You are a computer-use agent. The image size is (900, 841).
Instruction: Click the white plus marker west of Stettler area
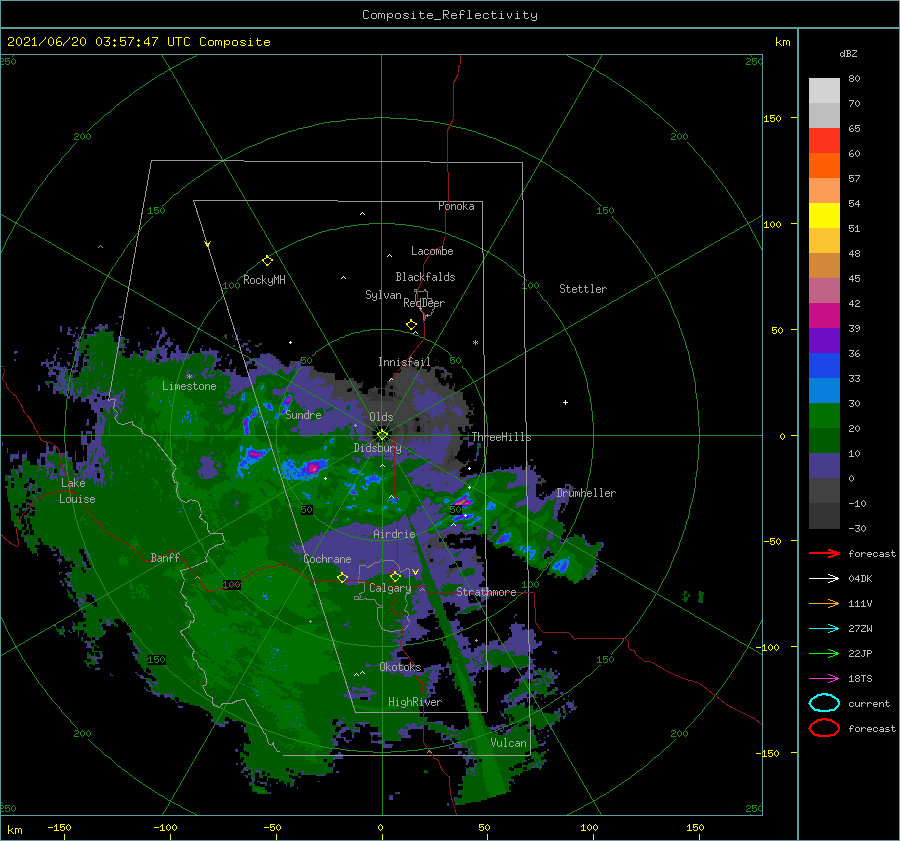(x=565, y=402)
